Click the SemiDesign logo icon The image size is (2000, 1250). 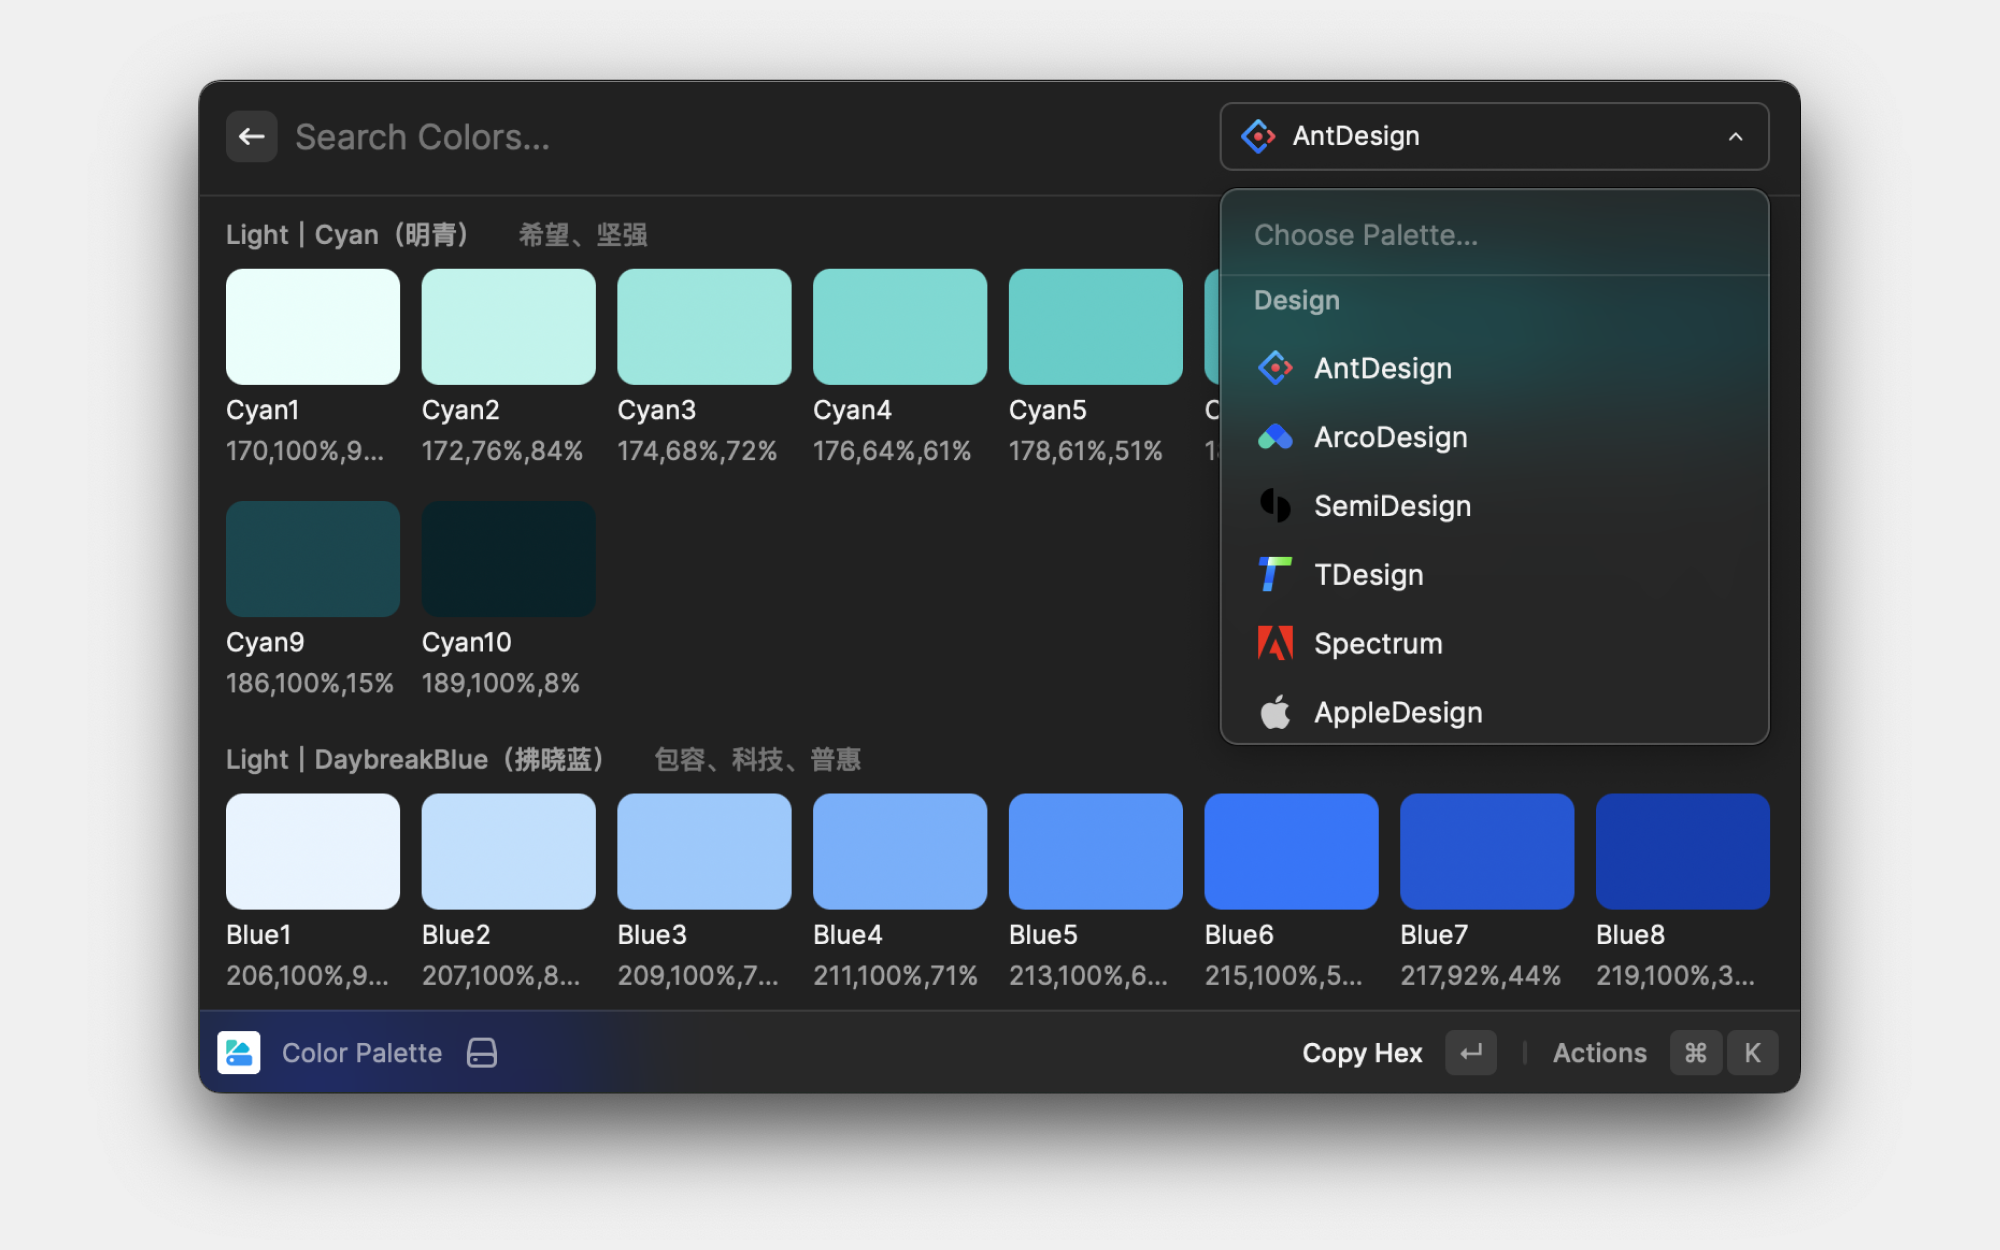[1275, 506]
